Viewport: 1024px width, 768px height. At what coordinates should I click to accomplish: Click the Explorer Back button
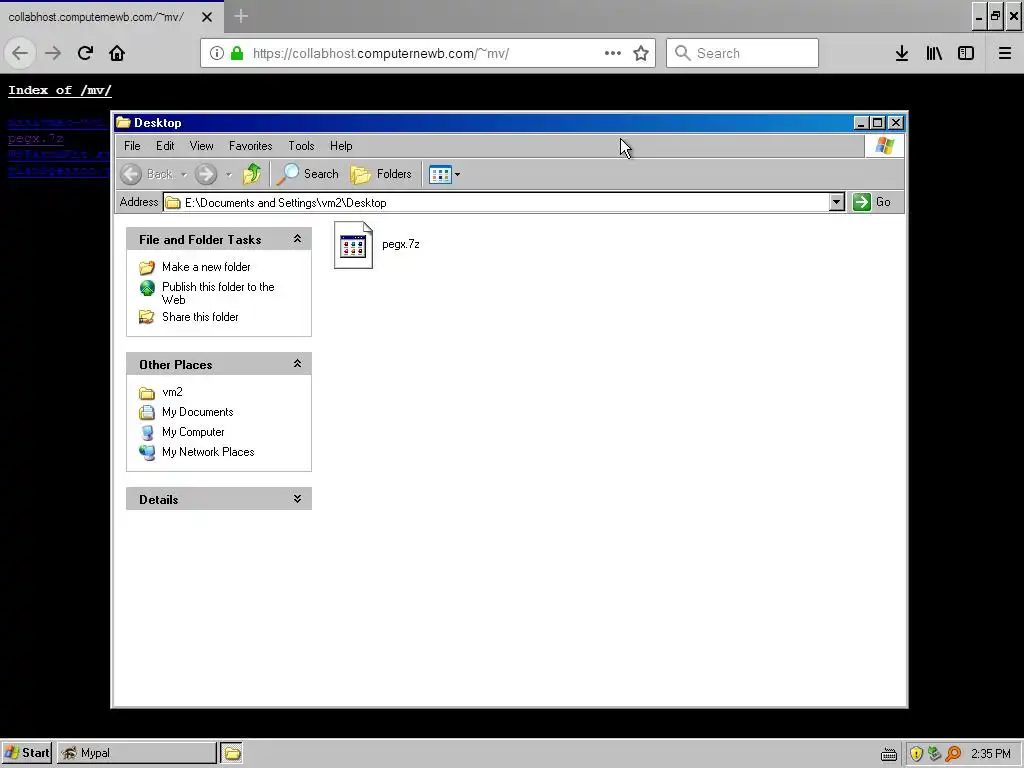(148, 174)
